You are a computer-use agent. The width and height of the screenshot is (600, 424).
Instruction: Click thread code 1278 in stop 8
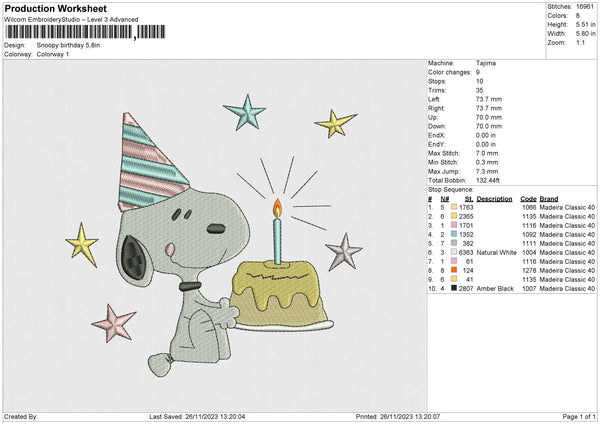(529, 271)
